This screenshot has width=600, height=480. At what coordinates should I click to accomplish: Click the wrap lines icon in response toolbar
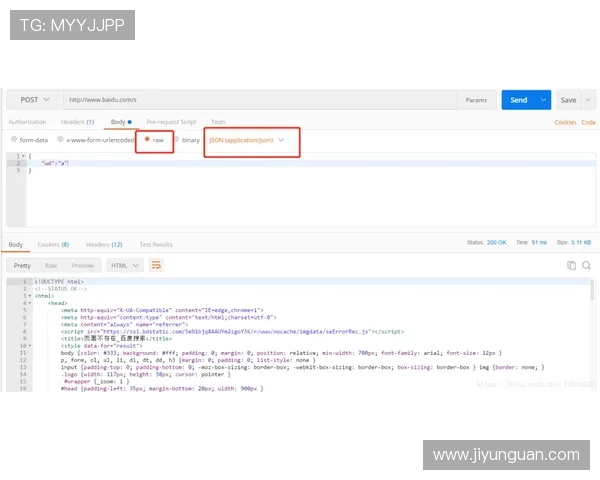[156, 265]
